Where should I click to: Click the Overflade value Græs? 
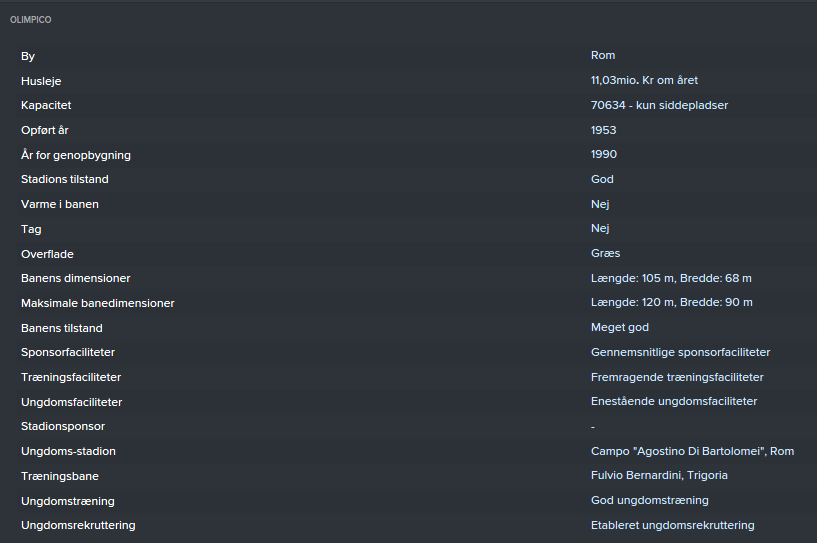[606, 254]
